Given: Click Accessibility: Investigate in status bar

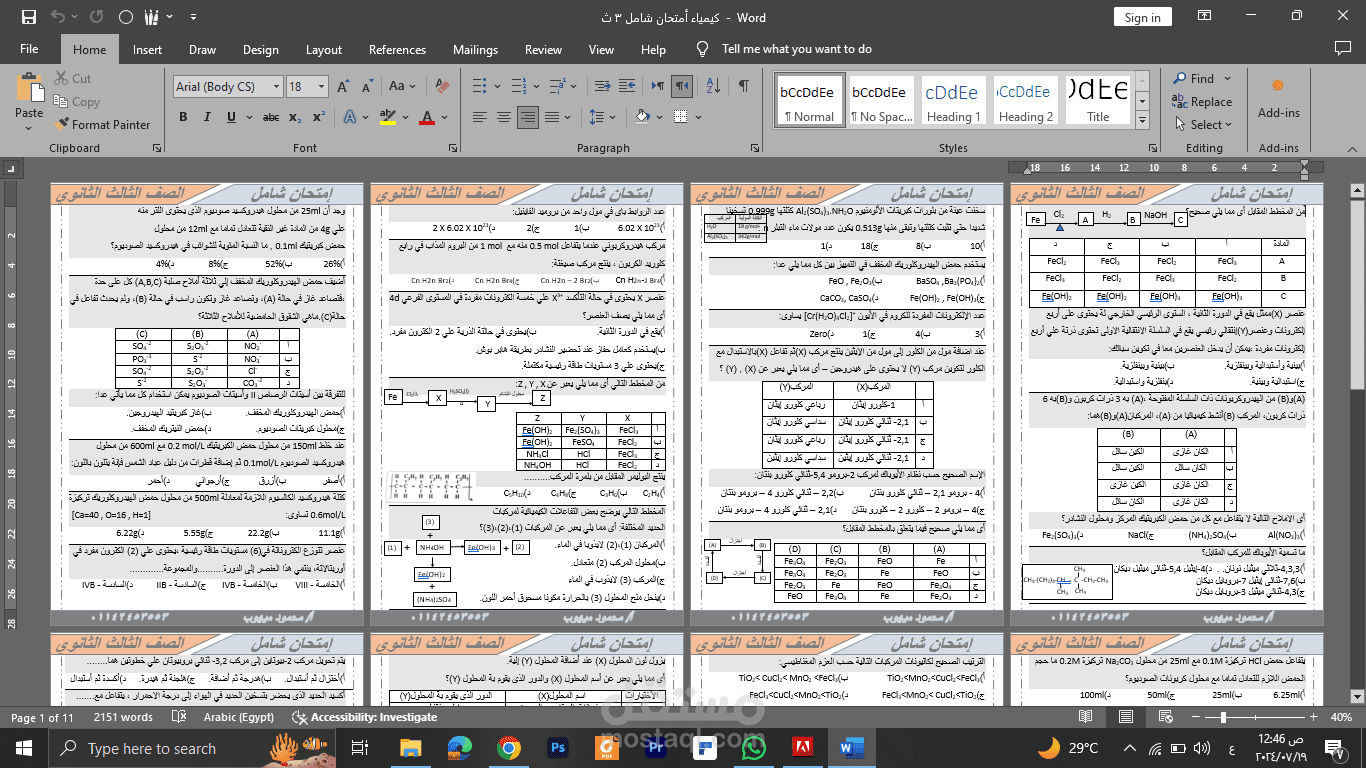Looking at the screenshot, I should (x=364, y=717).
